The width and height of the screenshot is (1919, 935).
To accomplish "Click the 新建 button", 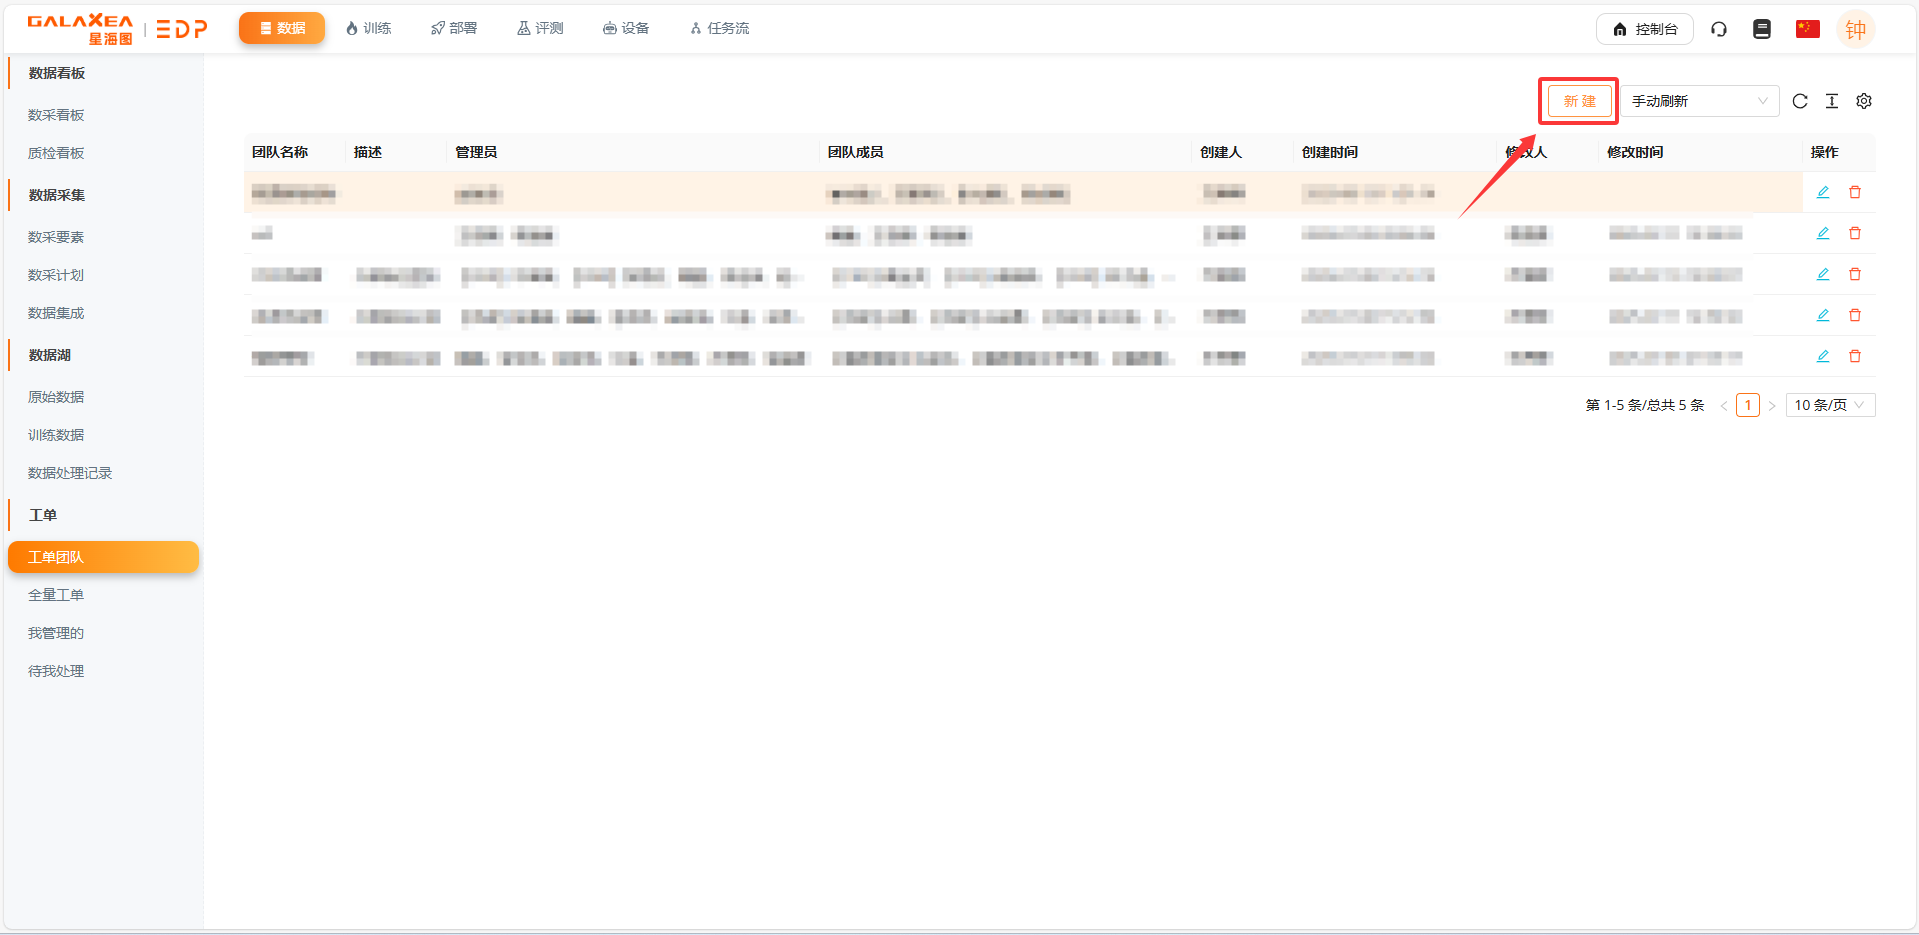I will (1579, 101).
